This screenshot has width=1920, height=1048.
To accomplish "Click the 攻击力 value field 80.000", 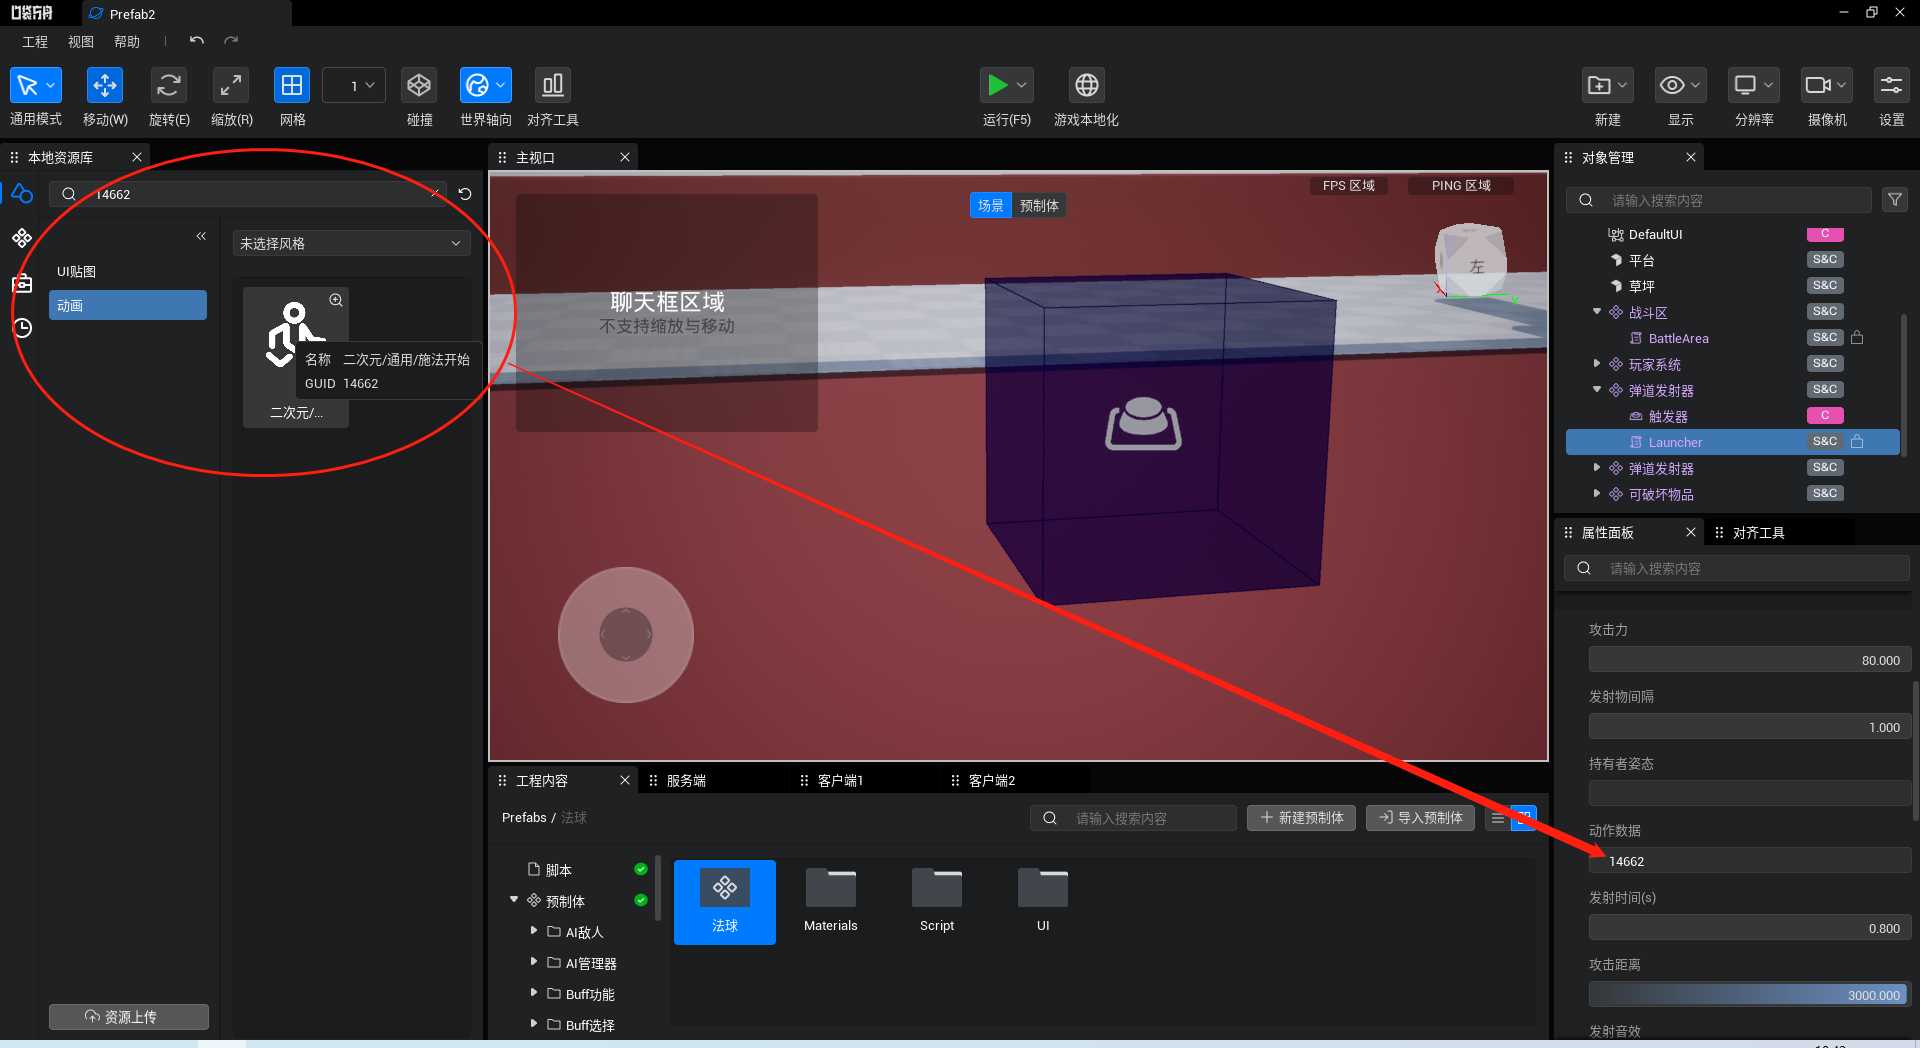I will (x=1750, y=660).
